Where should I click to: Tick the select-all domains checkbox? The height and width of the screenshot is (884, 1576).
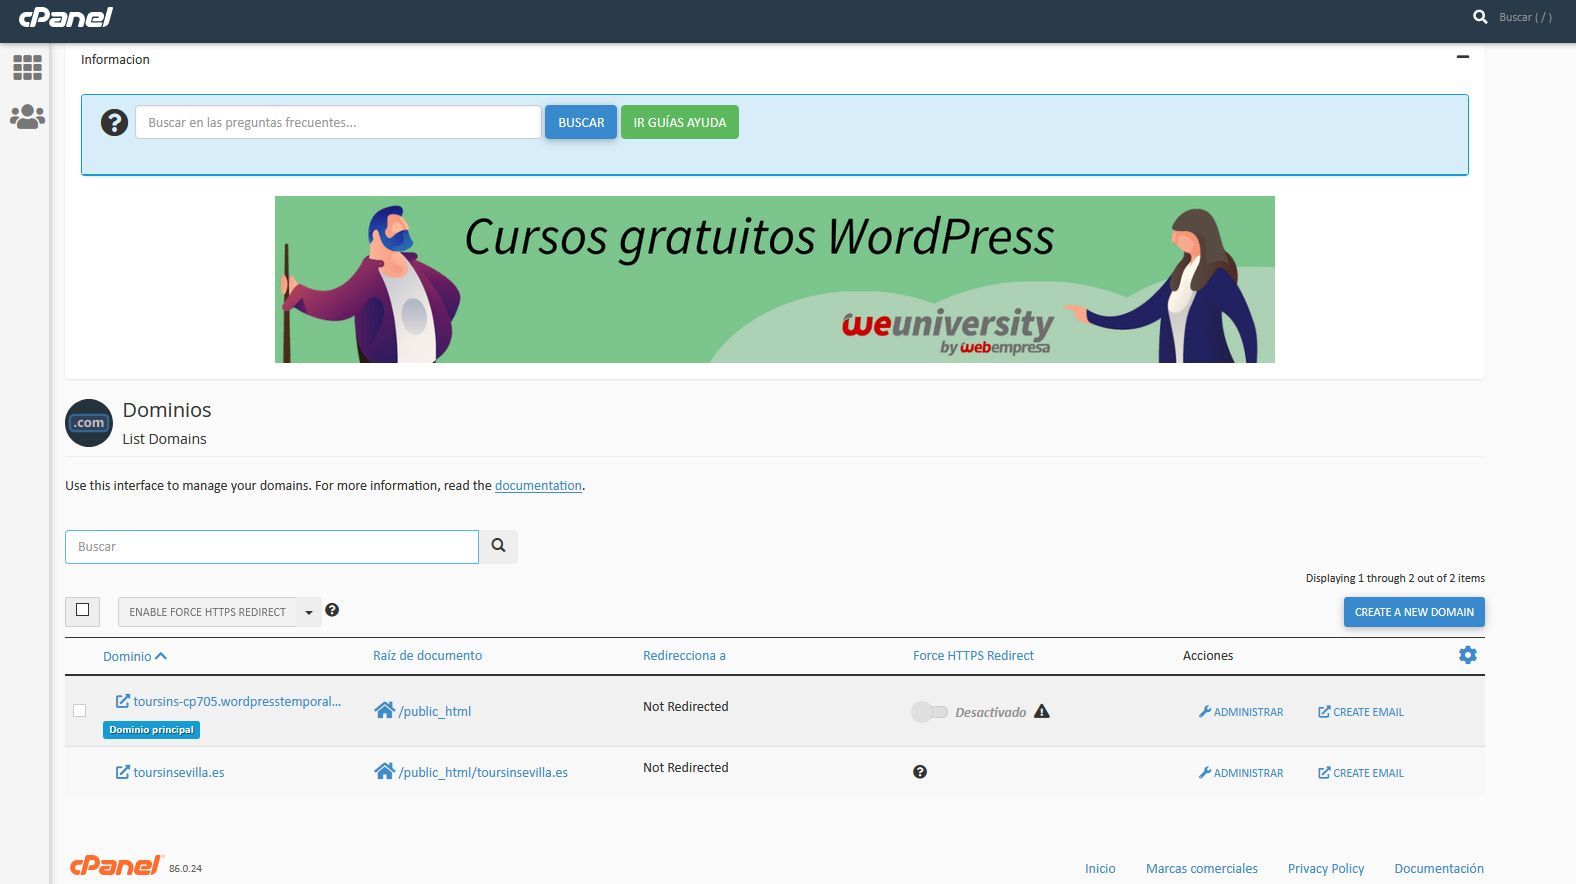[x=83, y=610]
